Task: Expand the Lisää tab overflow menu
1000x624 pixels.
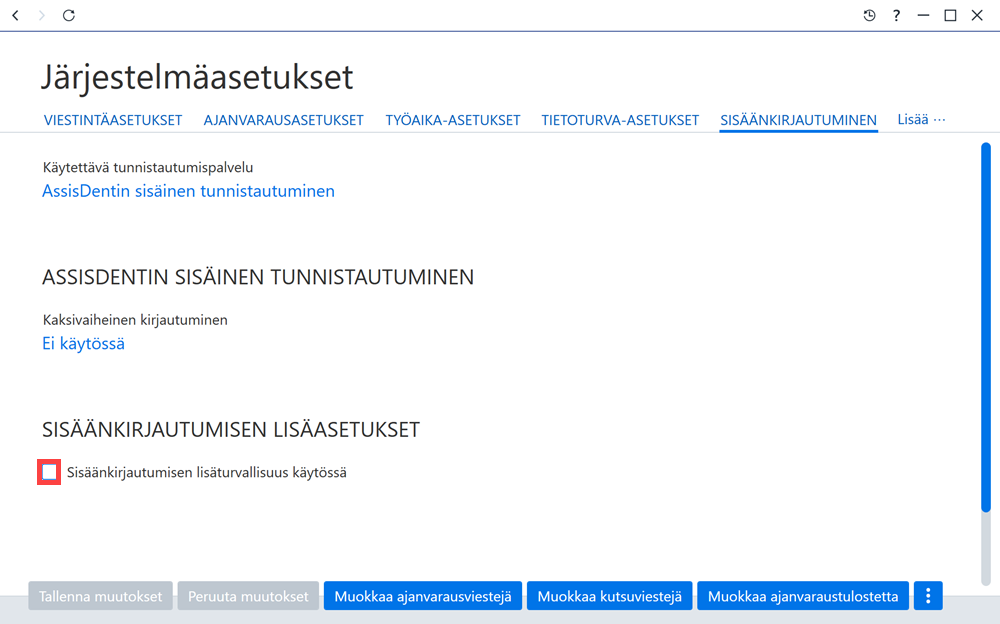Action: pos(921,119)
